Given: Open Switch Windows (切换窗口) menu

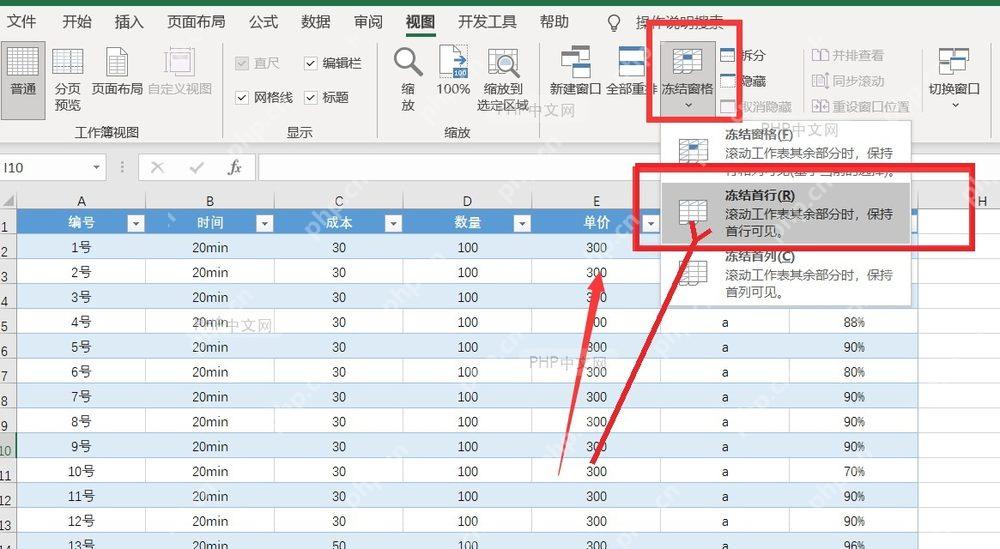Looking at the screenshot, I should 954,78.
